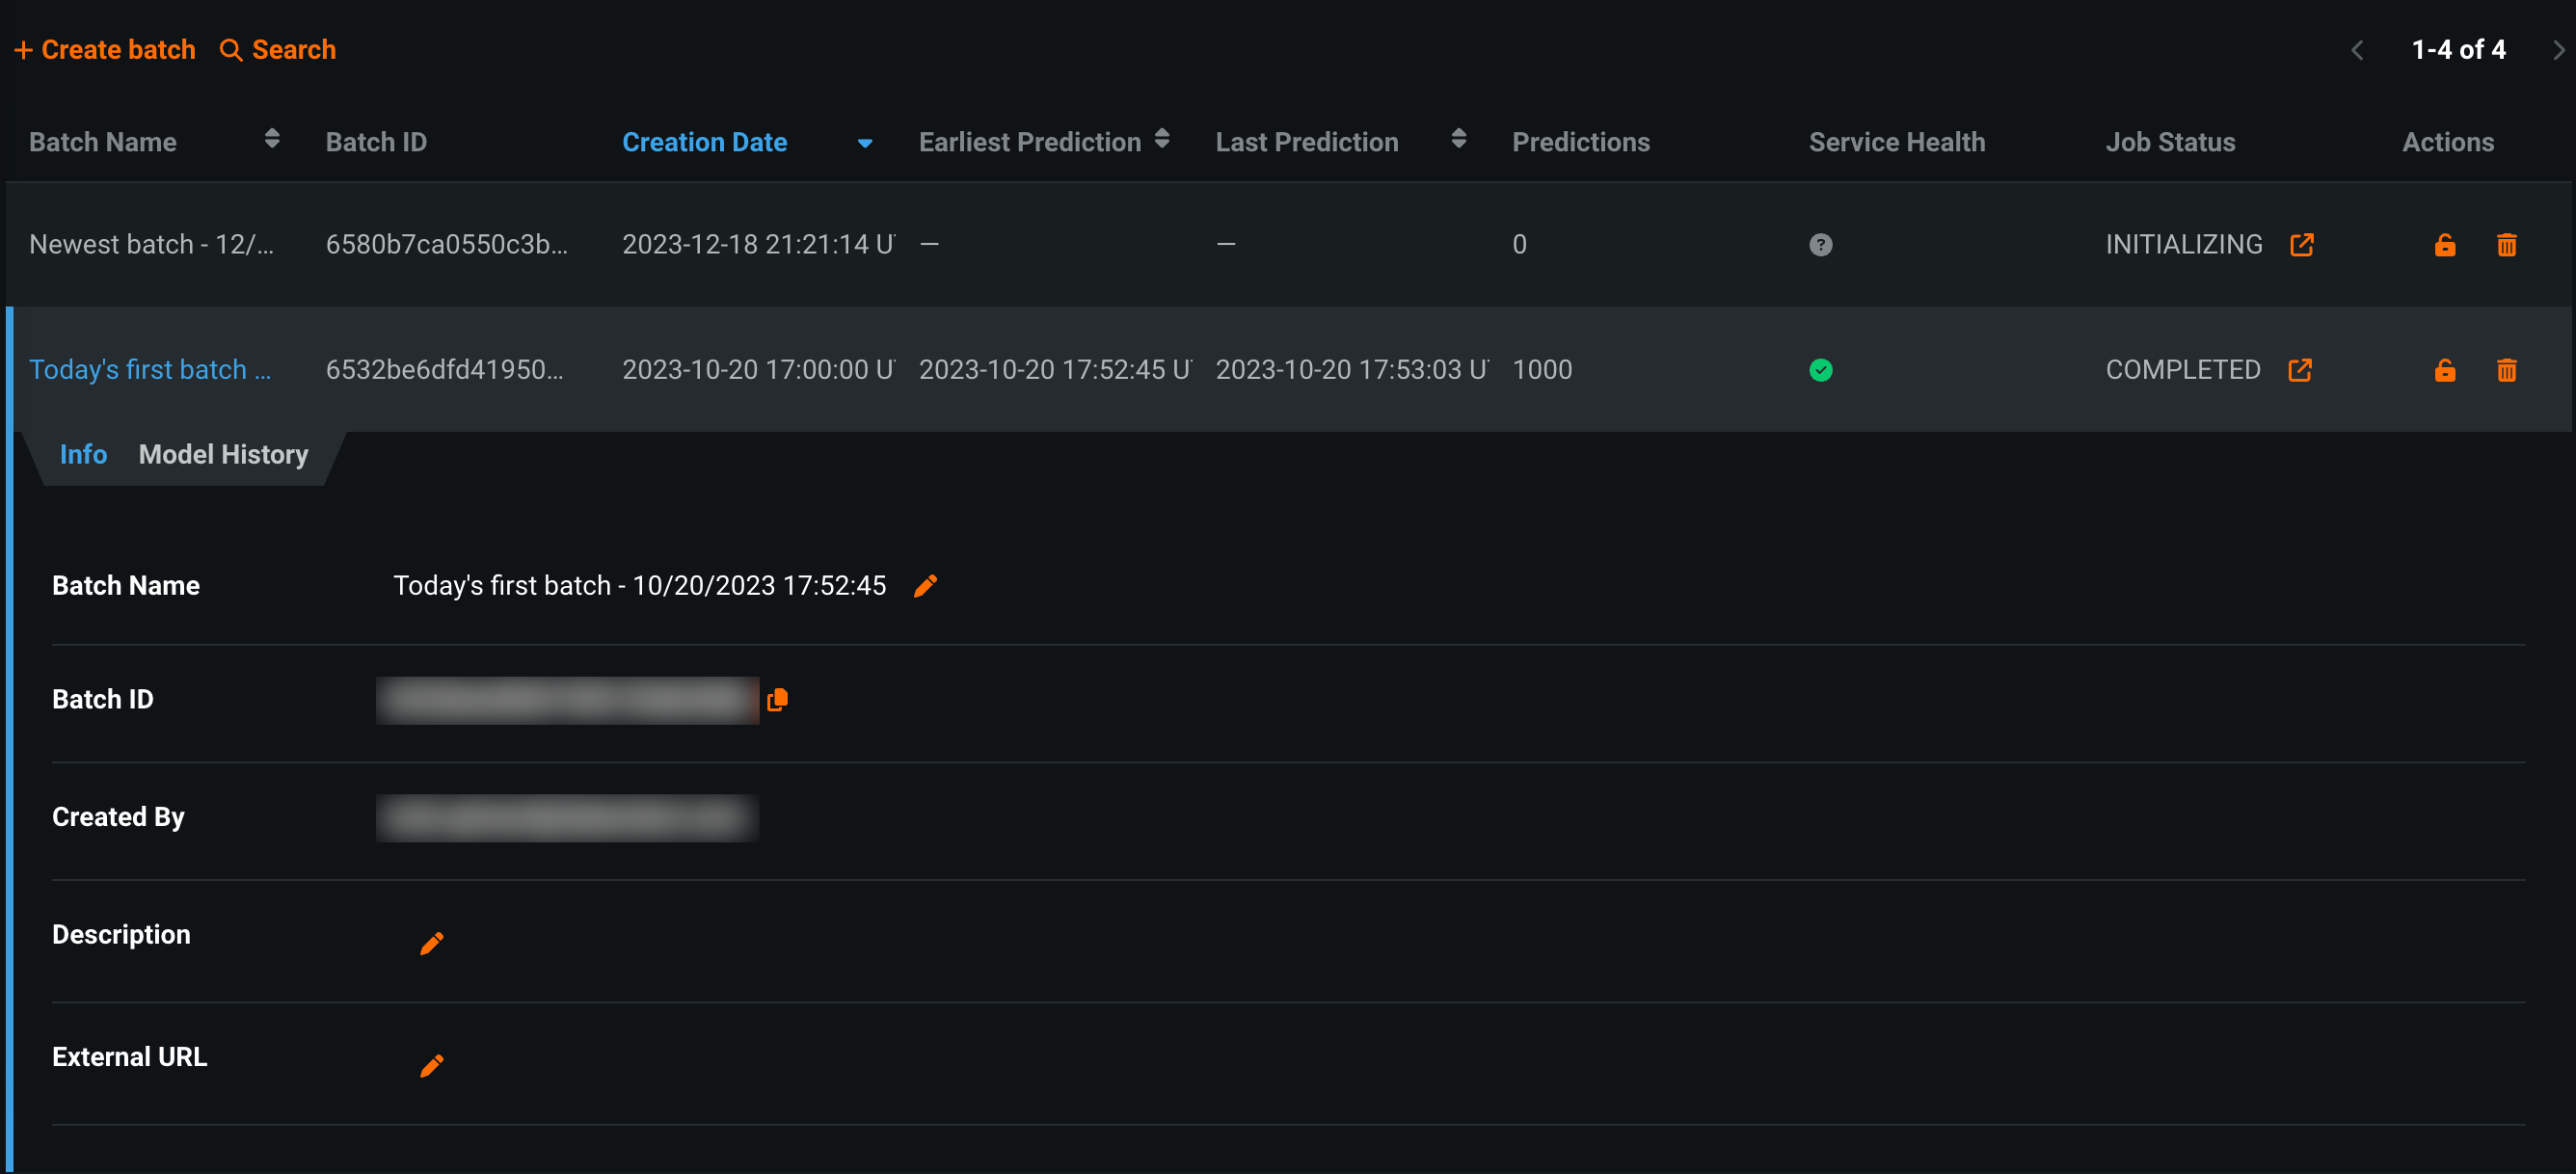The height and width of the screenshot is (1174, 2576).
Task: Copy the Batch ID to clipboard
Action: [x=777, y=700]
